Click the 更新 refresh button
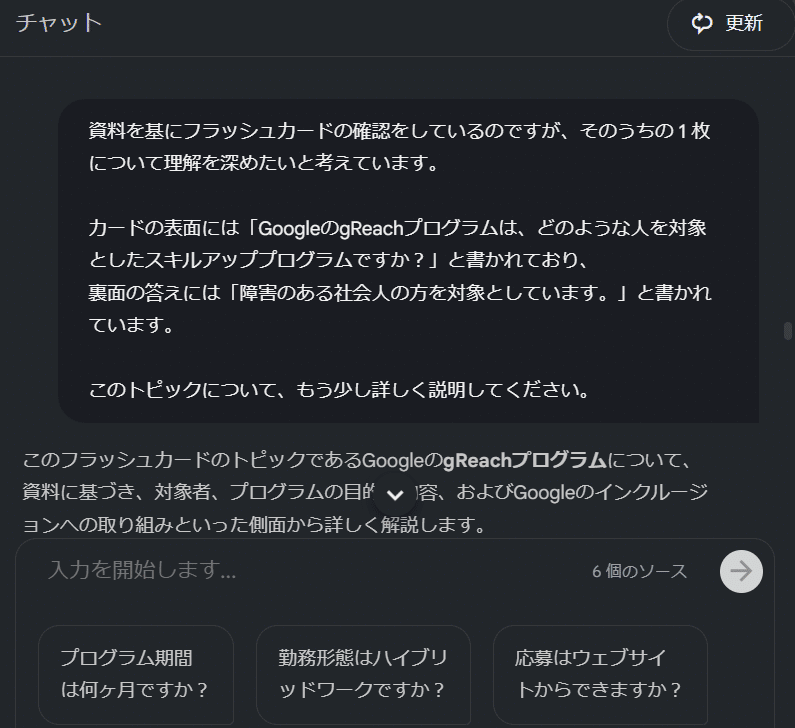This screenshot has width=795, height=728. click(x=729, y=23)
